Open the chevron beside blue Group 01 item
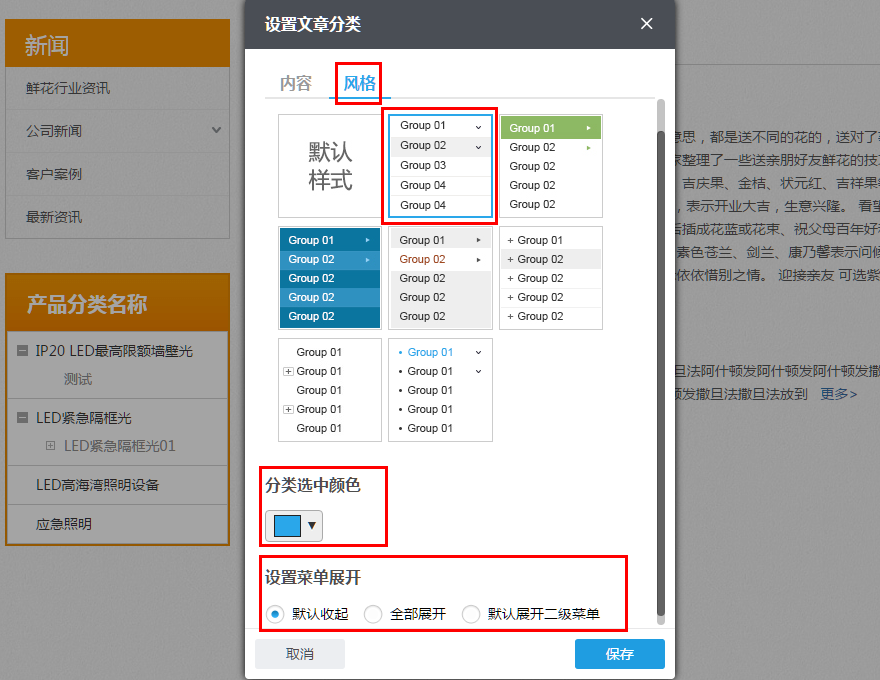Screen dimensions: 880x680 click(x=369, y=239)
